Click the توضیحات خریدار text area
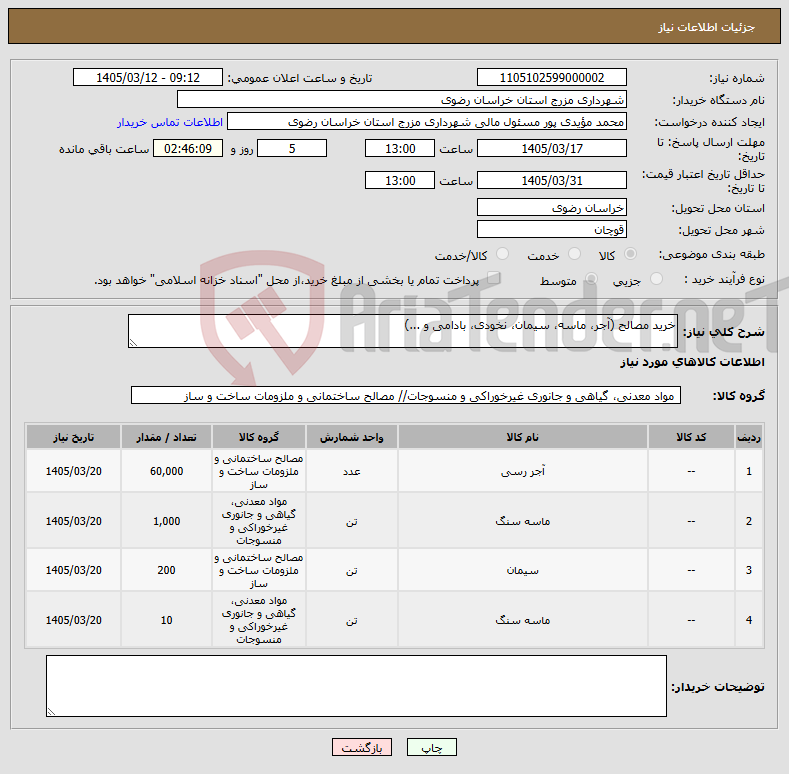 pos(356,686)
